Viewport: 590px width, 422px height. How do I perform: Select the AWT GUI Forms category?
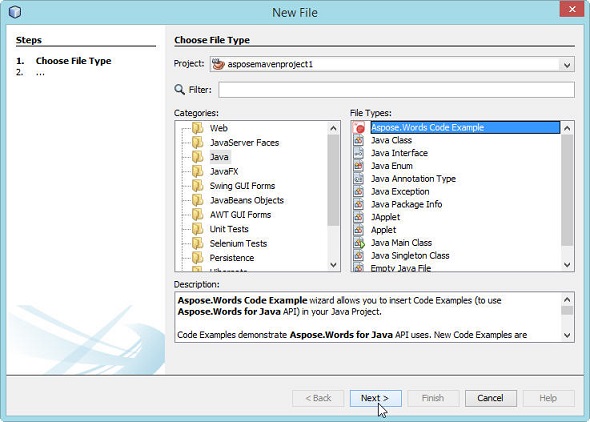pos(240,215)
